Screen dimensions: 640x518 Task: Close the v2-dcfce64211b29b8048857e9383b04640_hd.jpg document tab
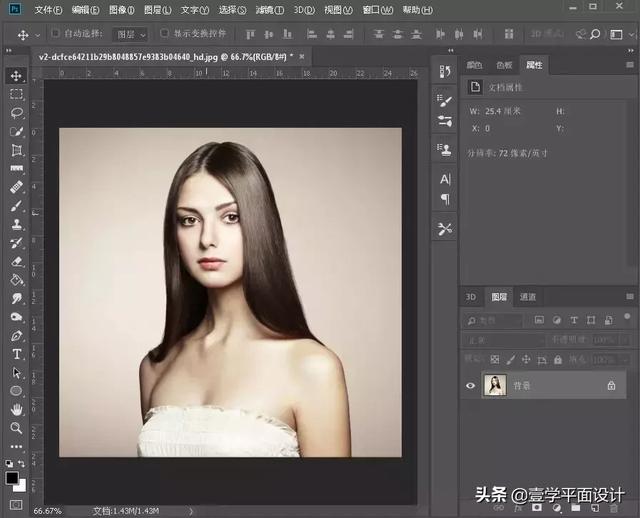point(302,57)
